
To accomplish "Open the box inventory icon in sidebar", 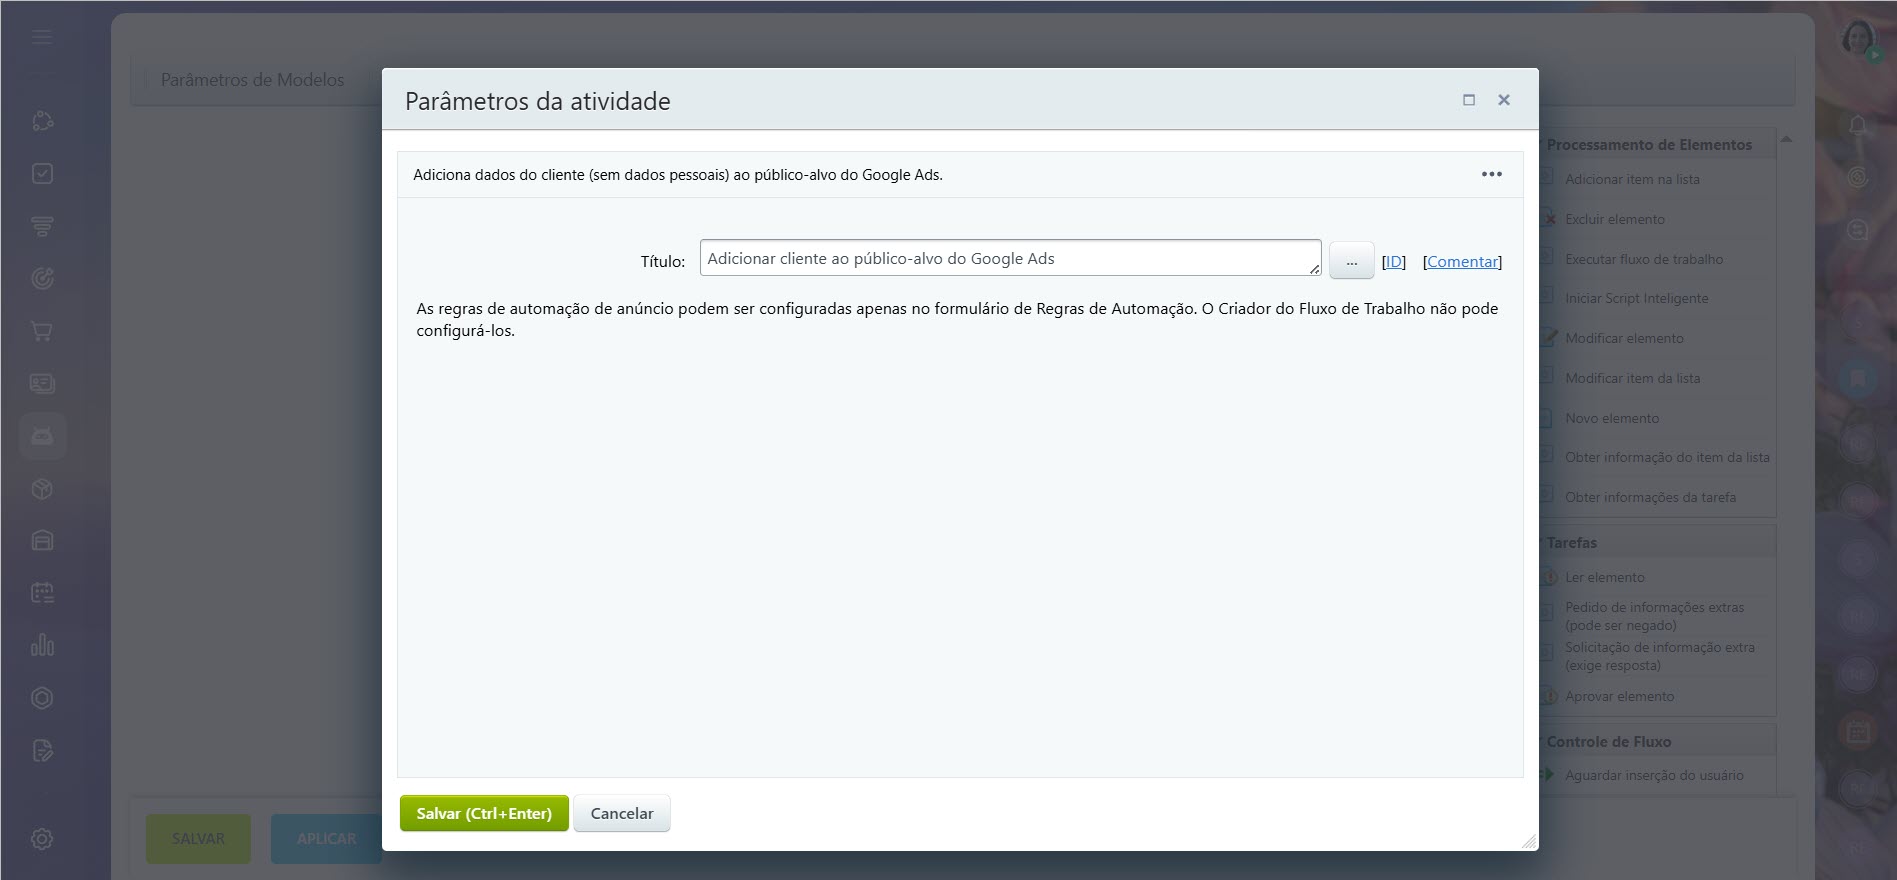I will point(42,489).
